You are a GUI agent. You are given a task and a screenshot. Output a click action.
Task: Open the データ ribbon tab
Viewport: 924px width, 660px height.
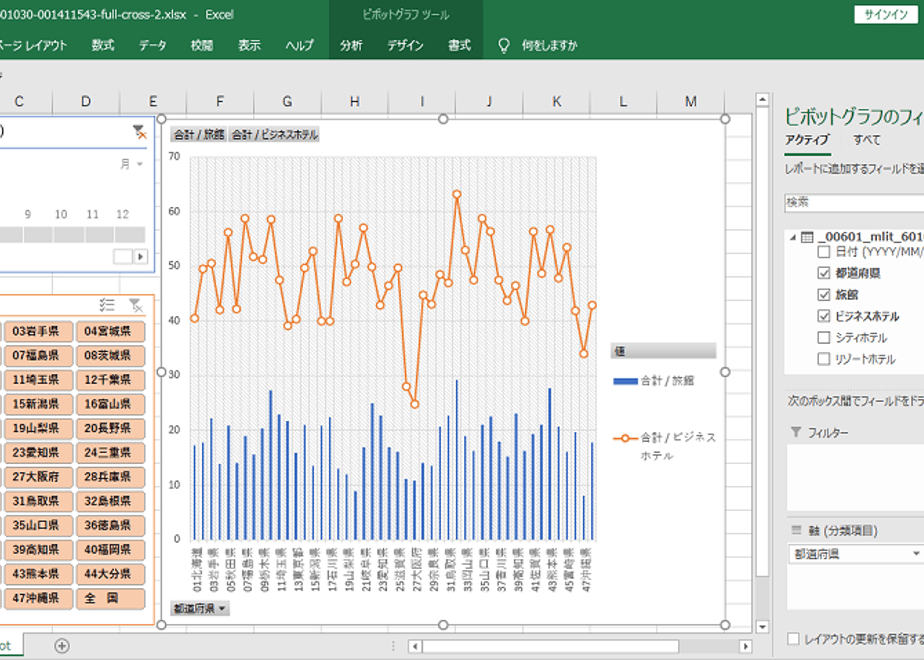pyautogui.click(x=153, y=45)
